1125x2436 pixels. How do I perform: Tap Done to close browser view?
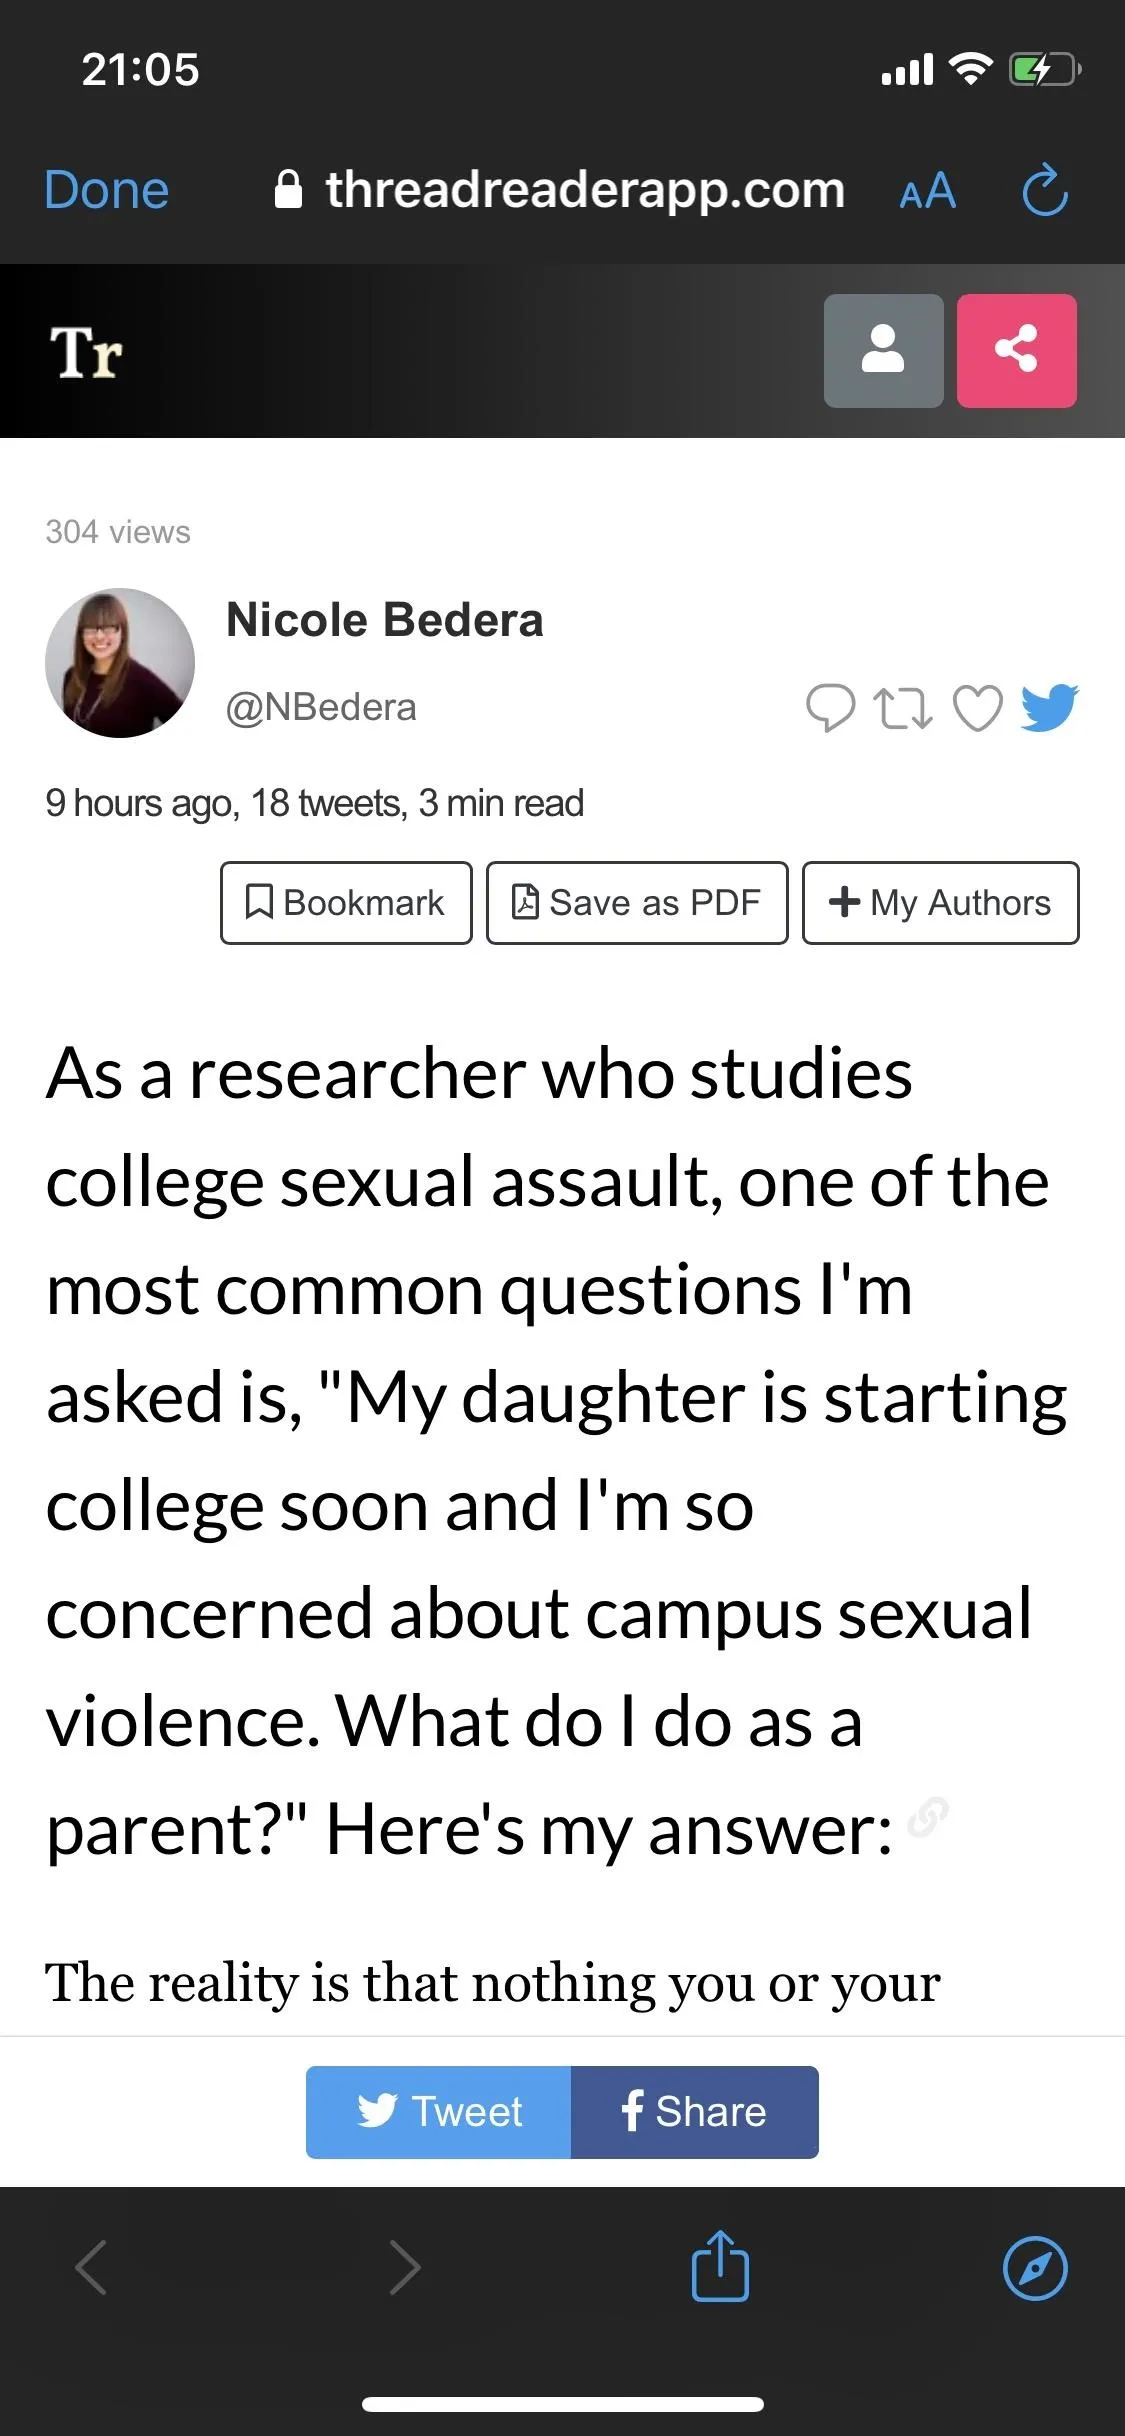click(106, 190)
